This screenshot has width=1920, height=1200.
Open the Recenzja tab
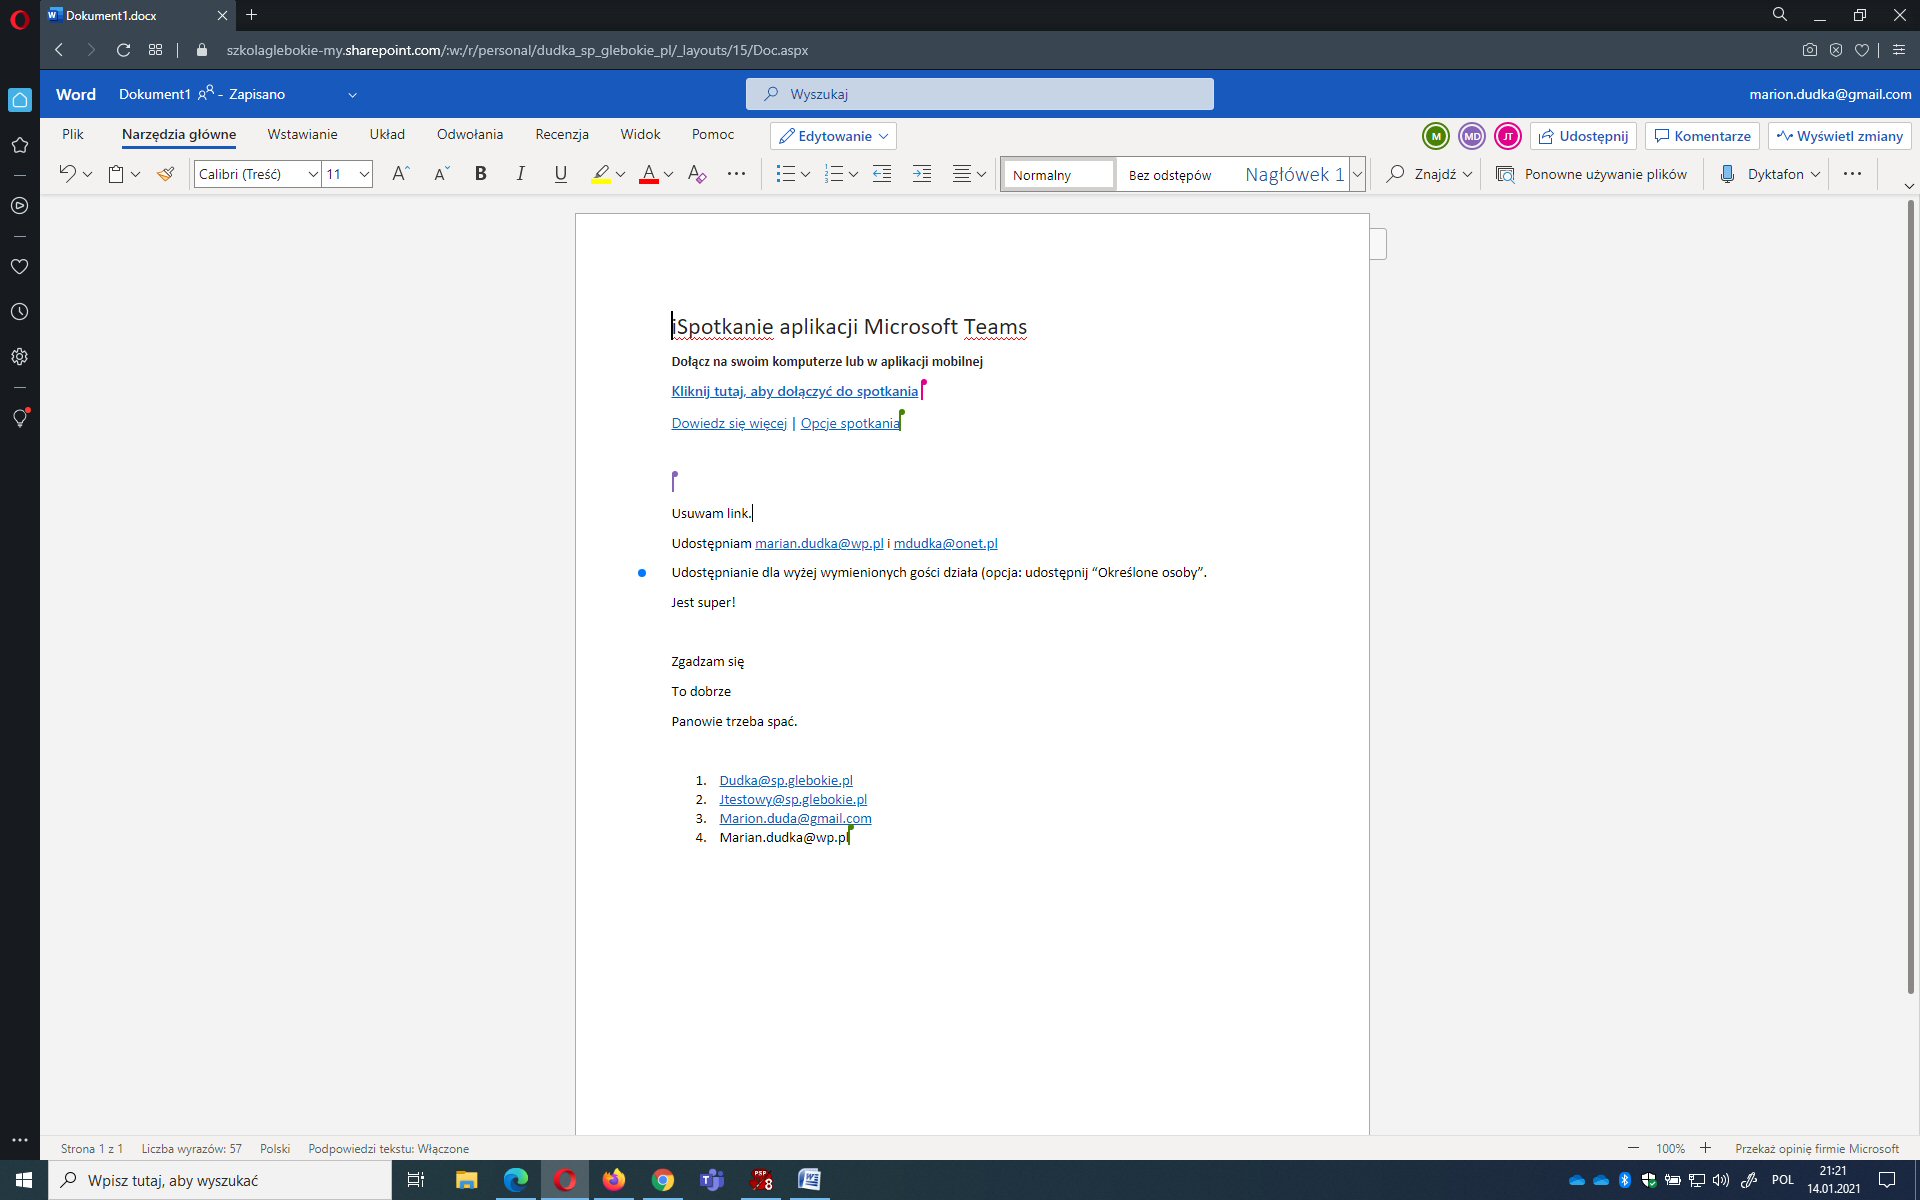pos(561,134)
